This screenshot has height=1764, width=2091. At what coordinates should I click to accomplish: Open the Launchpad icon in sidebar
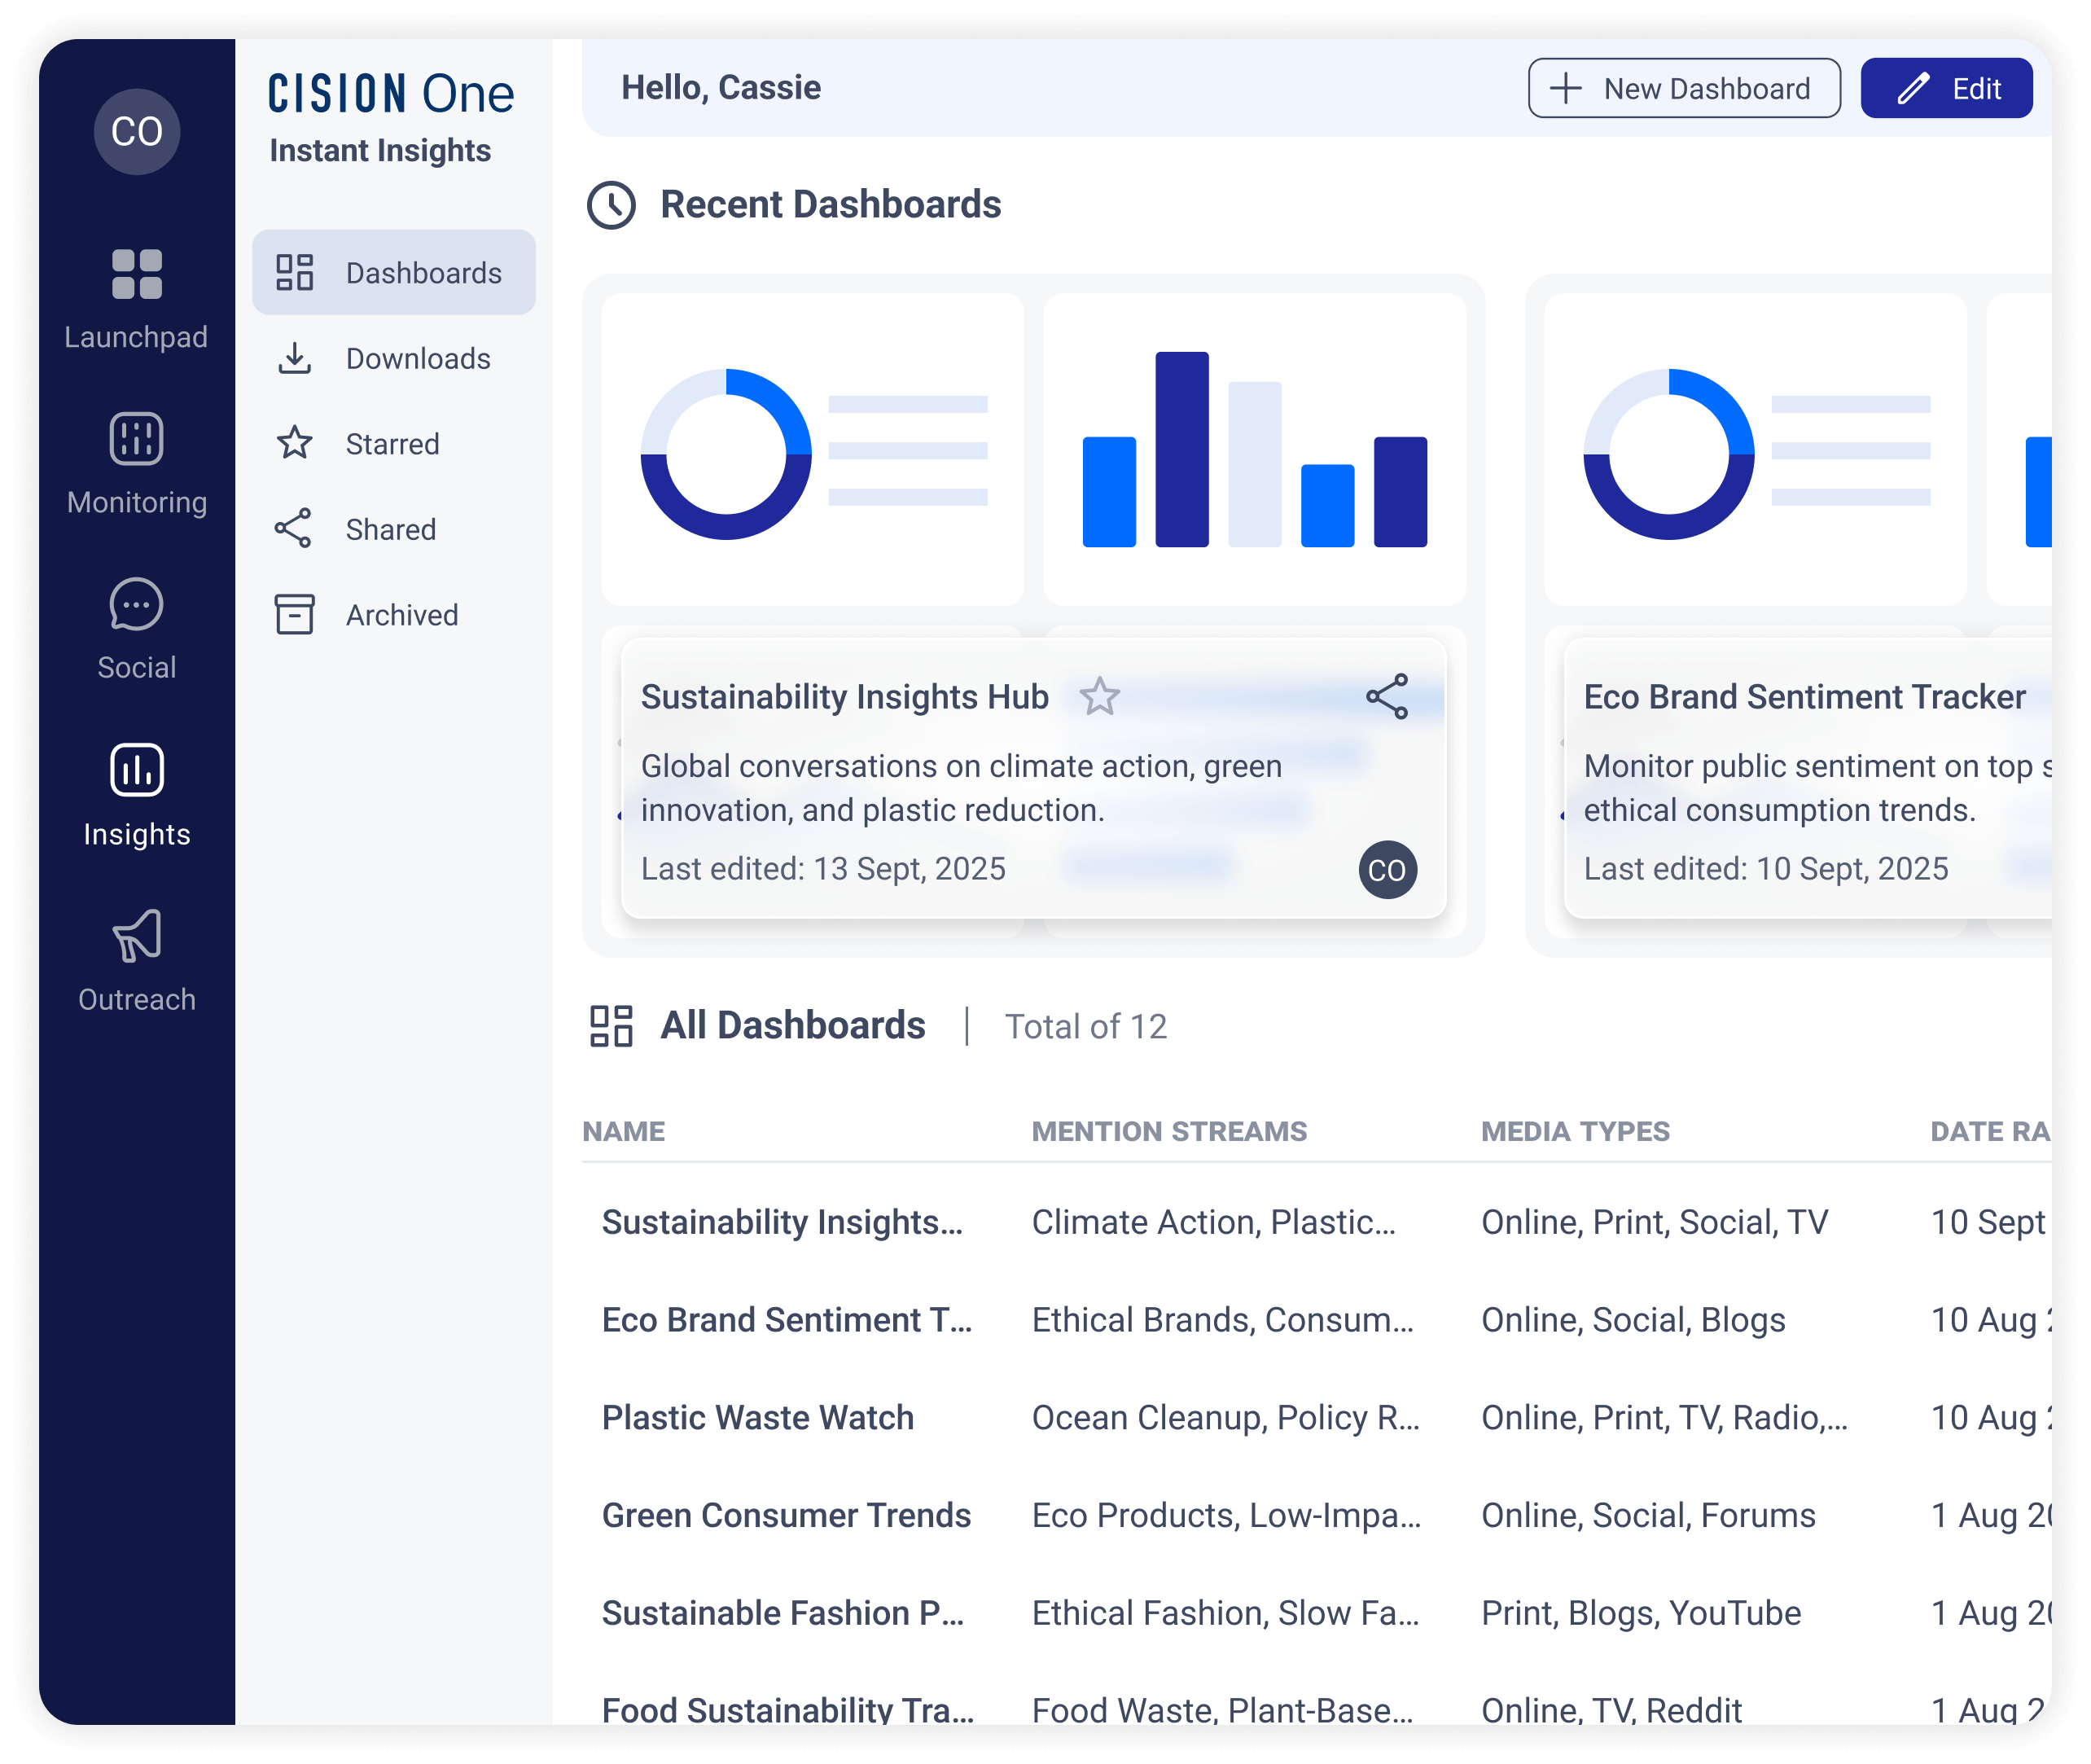click(x=137, y=275)
